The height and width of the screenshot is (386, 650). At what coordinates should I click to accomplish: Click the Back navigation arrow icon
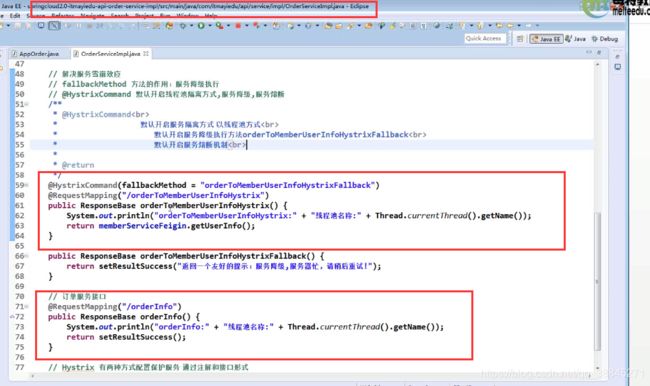[x=509, y=25]
